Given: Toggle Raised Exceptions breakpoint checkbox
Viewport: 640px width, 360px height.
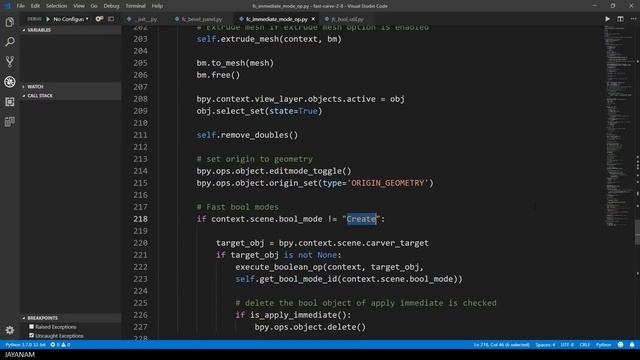Looking at the screenshot, I should (x=31, y=327).
